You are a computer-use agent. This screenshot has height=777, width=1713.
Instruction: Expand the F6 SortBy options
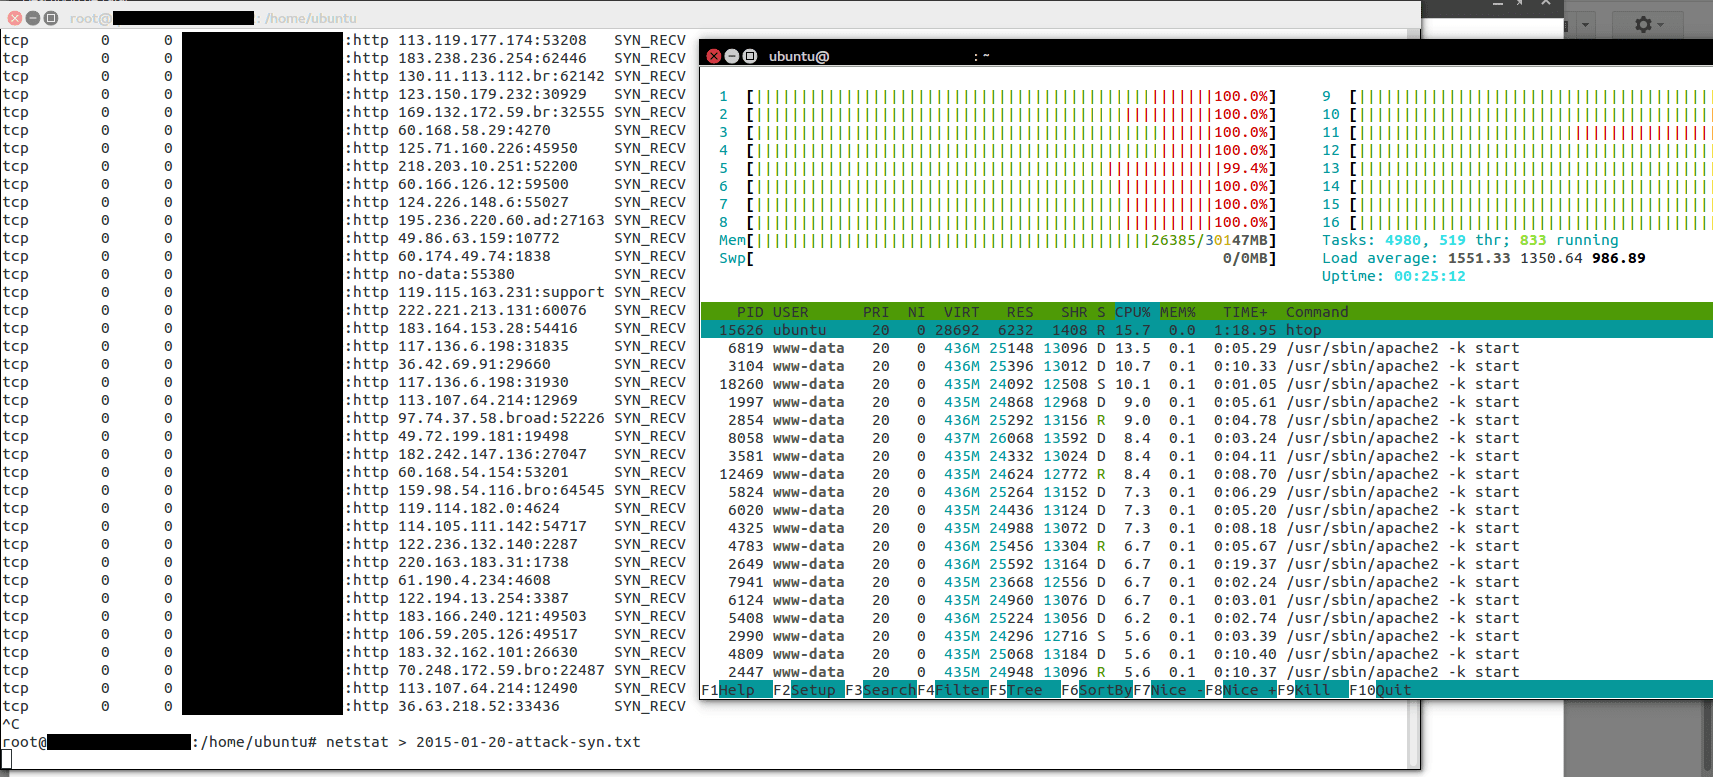[x=1105, y=690]
